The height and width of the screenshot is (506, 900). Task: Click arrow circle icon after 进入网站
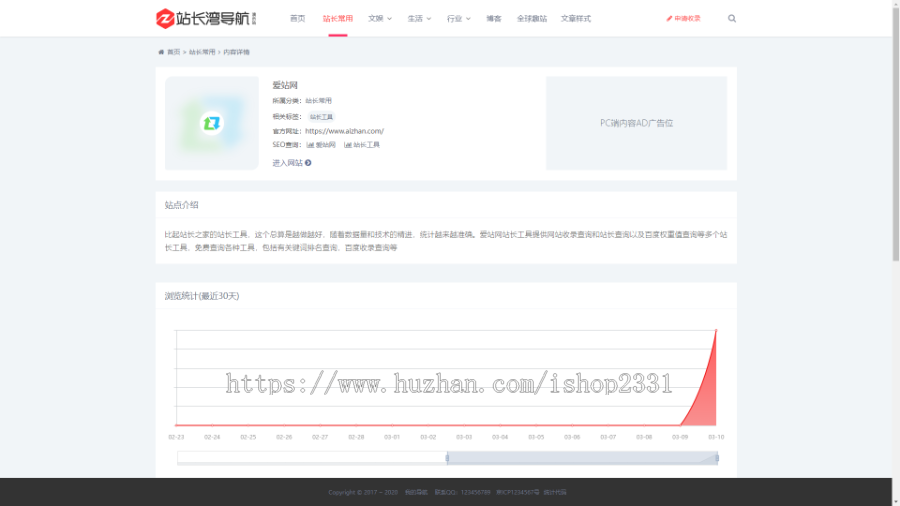(308, 163)
